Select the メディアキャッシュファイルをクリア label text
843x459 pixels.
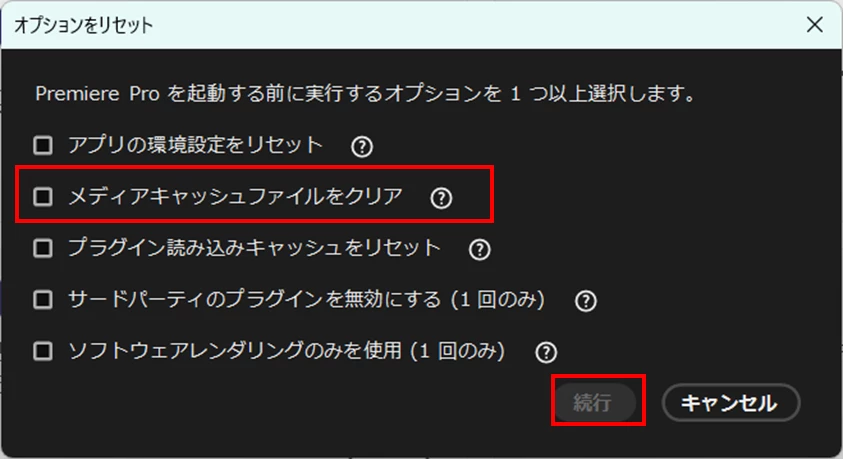235,197
